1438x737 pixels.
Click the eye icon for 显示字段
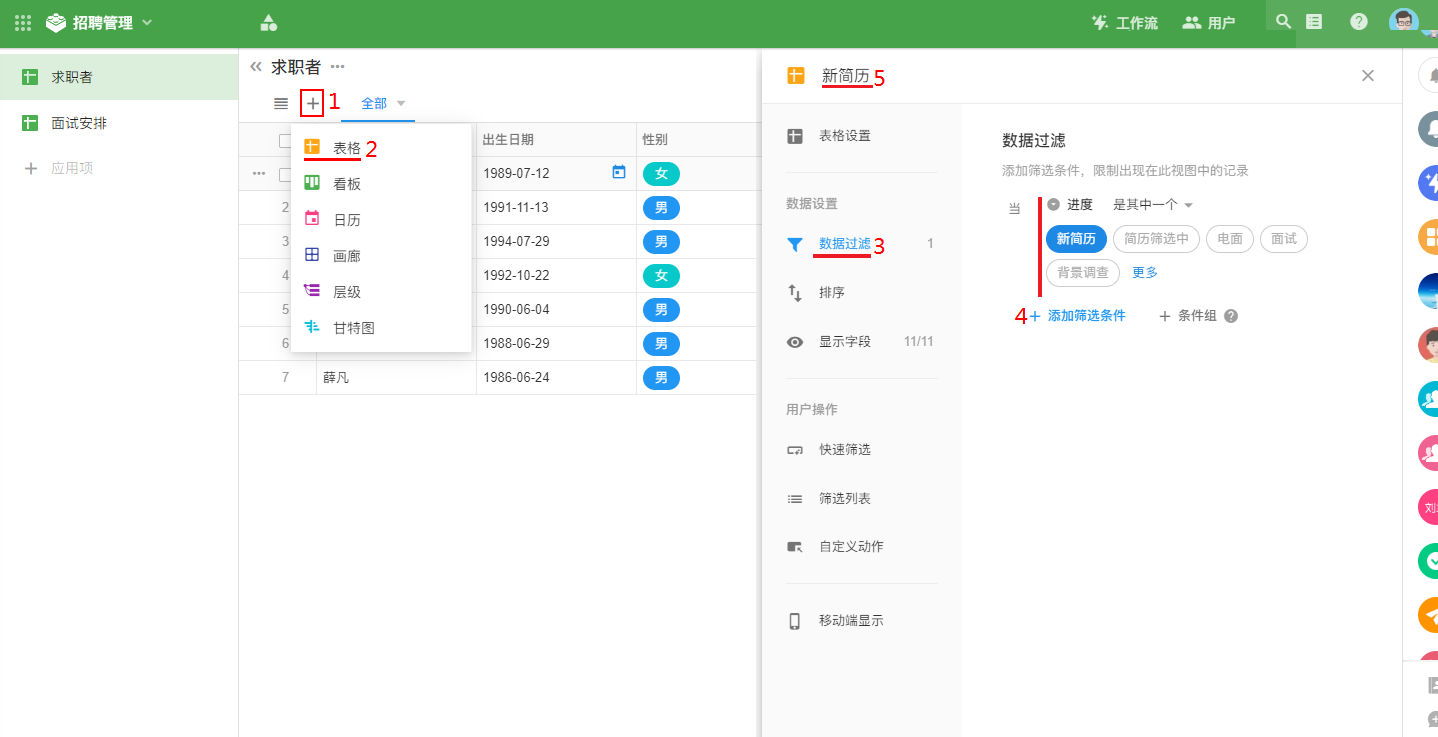coord(795,342)
